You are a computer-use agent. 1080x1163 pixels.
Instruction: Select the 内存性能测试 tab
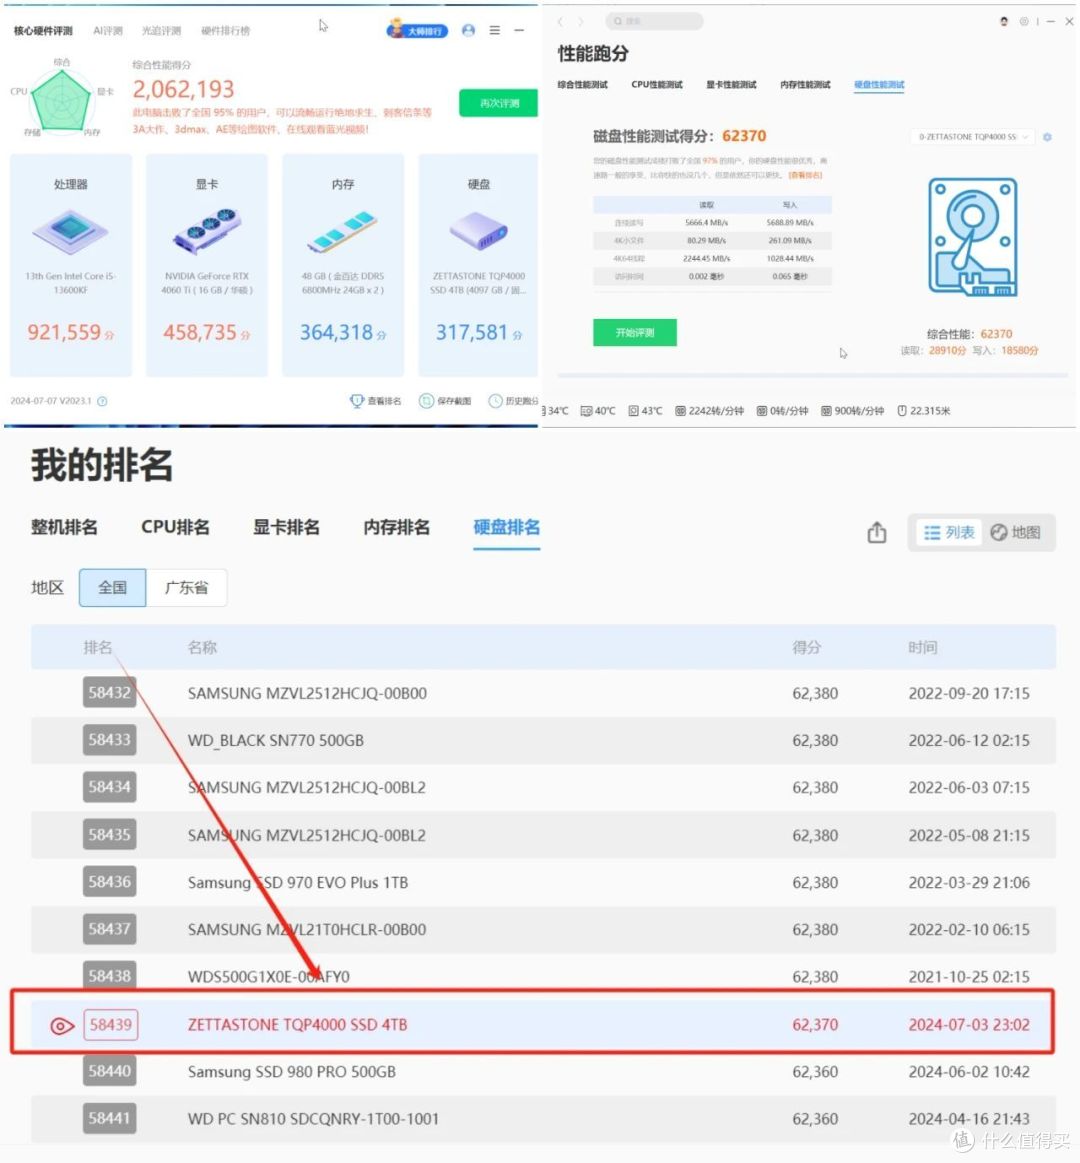point(806,85)
